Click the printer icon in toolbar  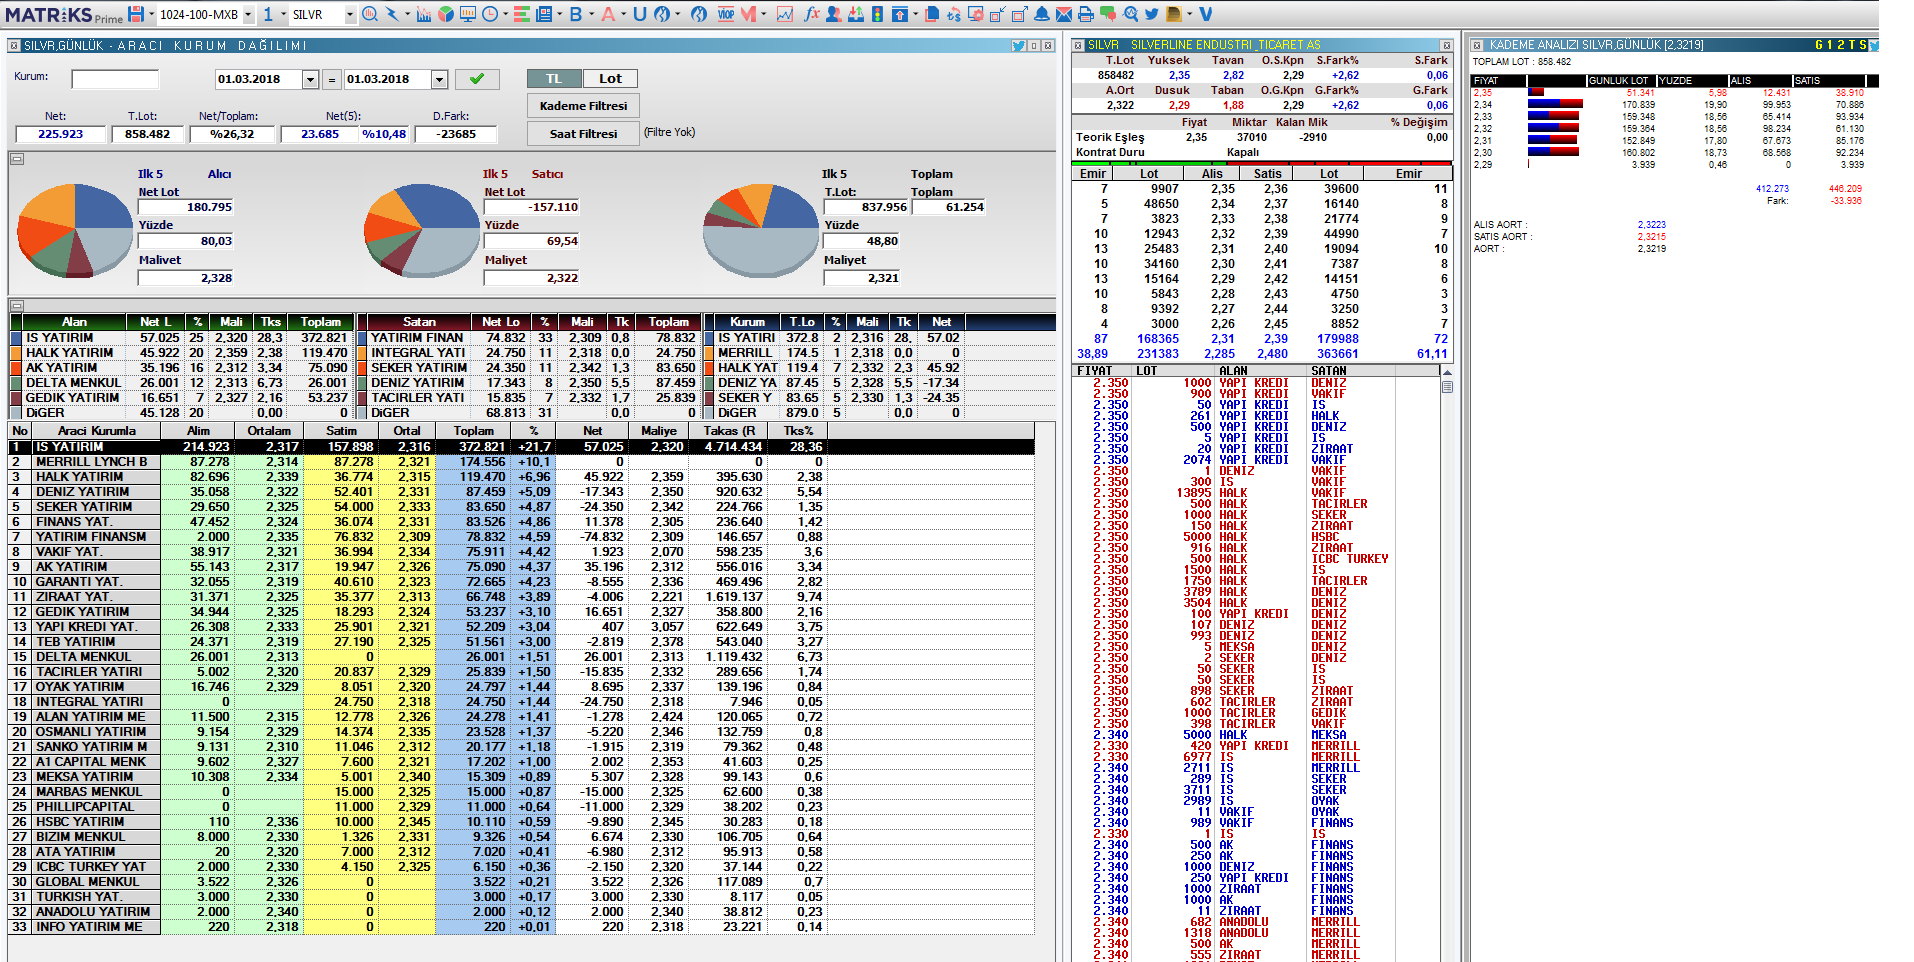point(1085,14)
